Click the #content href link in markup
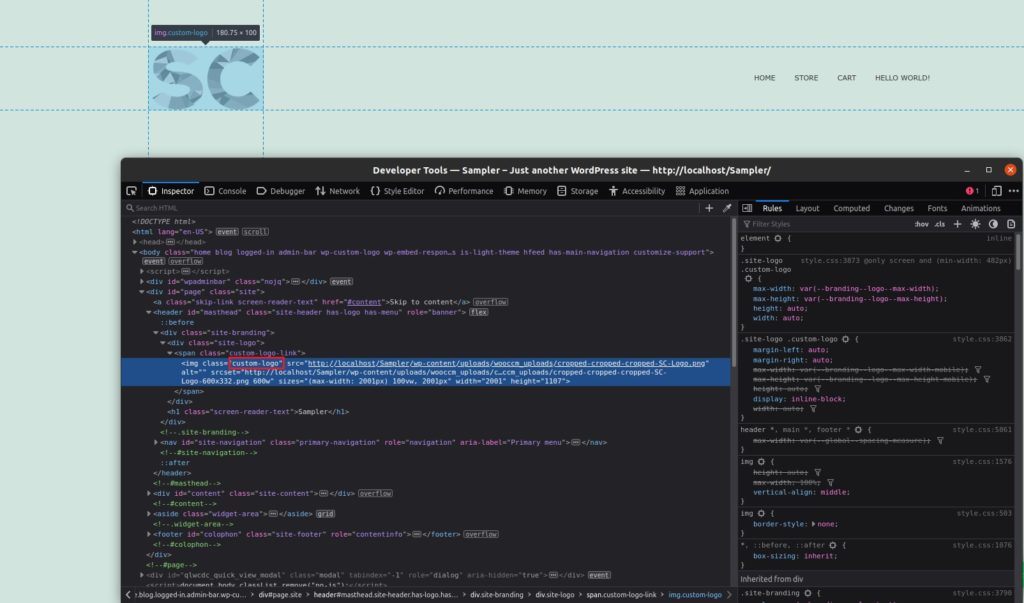Screen dimensions: 1024x603 point(364,302)
